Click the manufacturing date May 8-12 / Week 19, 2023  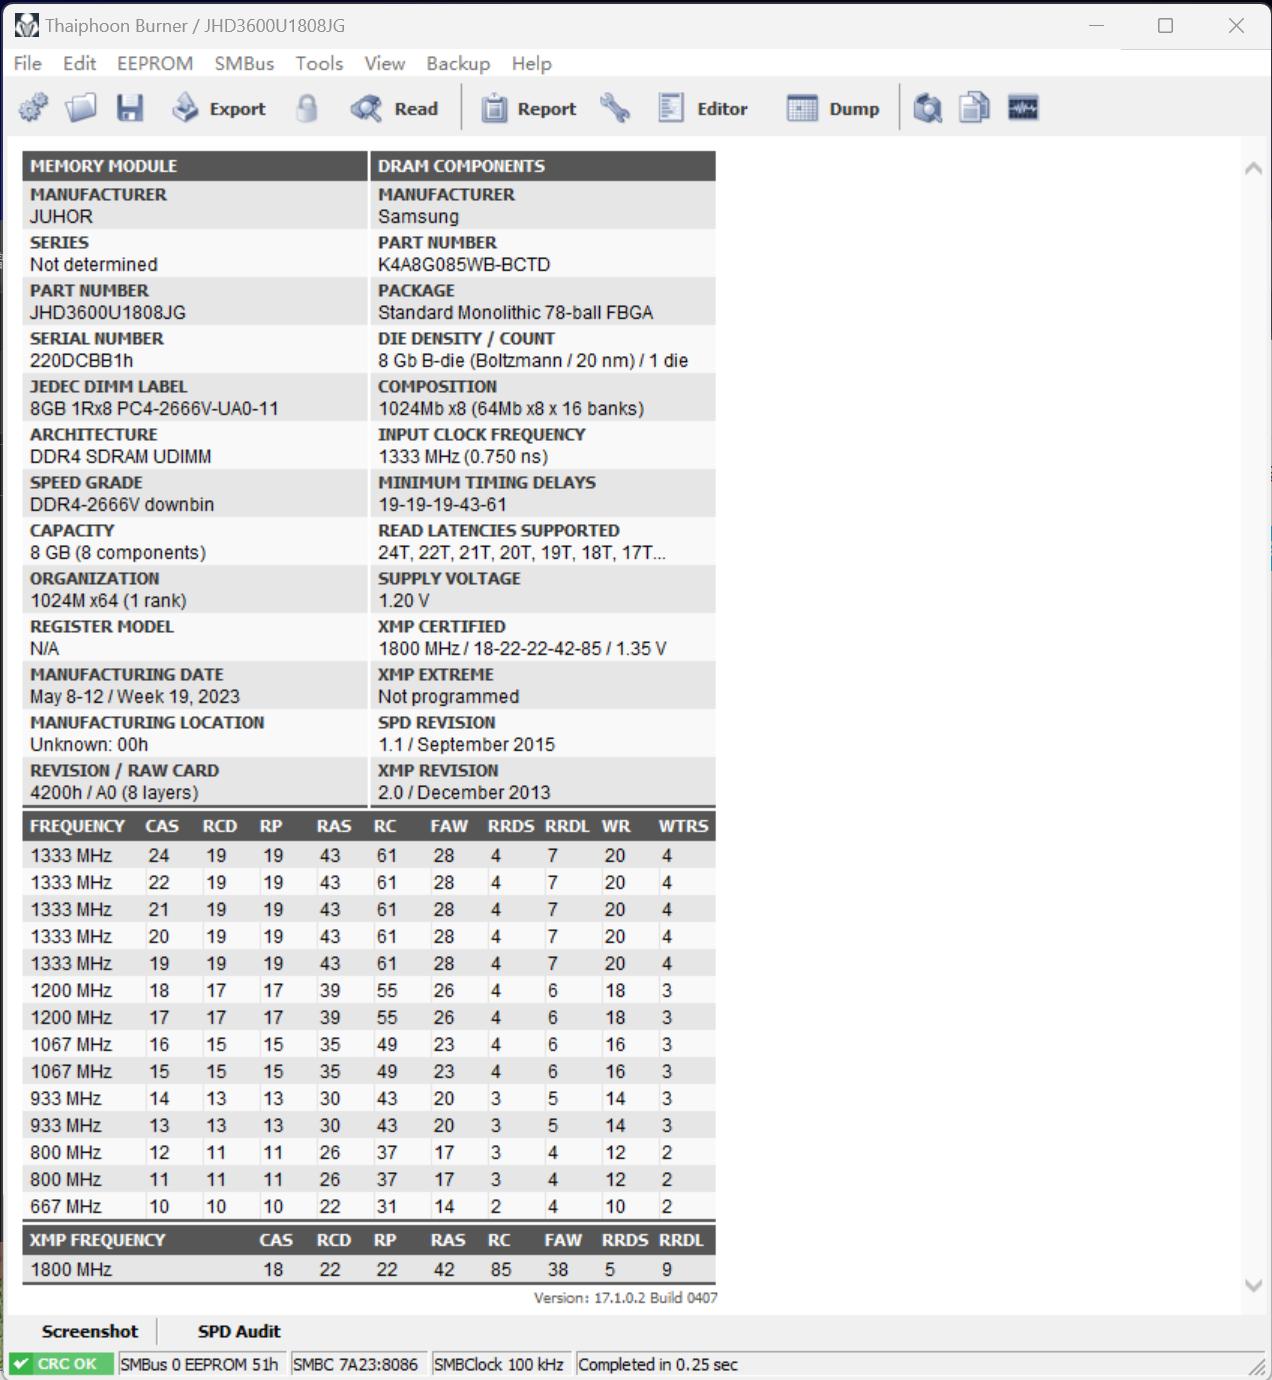(x=135, y=696)
